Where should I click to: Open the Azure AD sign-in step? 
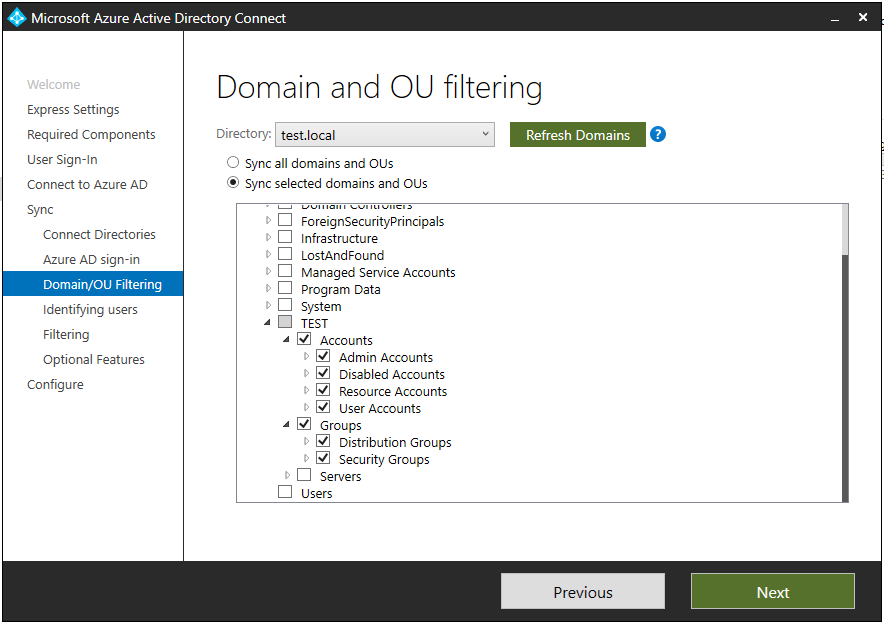tap(91, 259)
